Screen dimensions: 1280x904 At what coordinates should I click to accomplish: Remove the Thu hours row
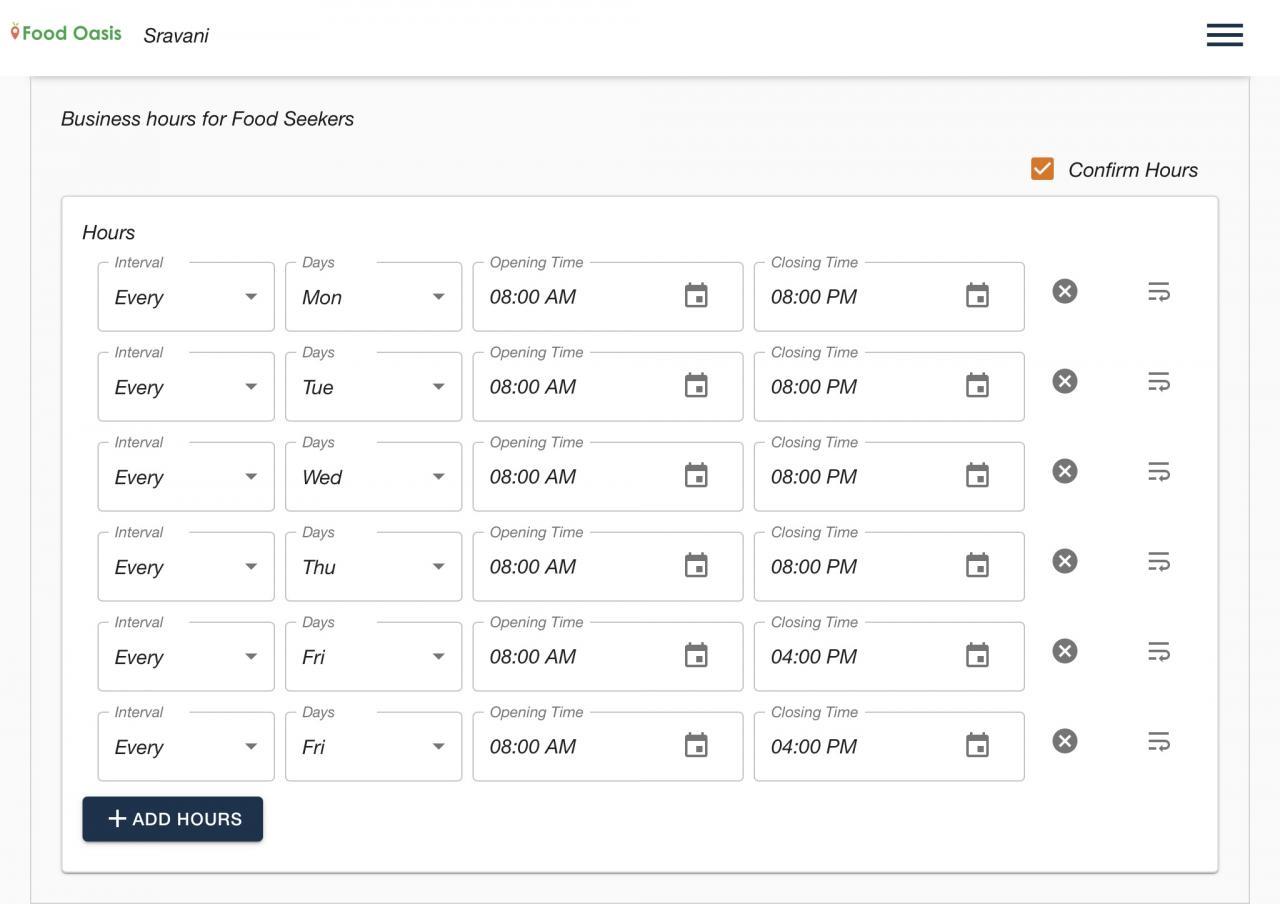(x=1065, y=561)
